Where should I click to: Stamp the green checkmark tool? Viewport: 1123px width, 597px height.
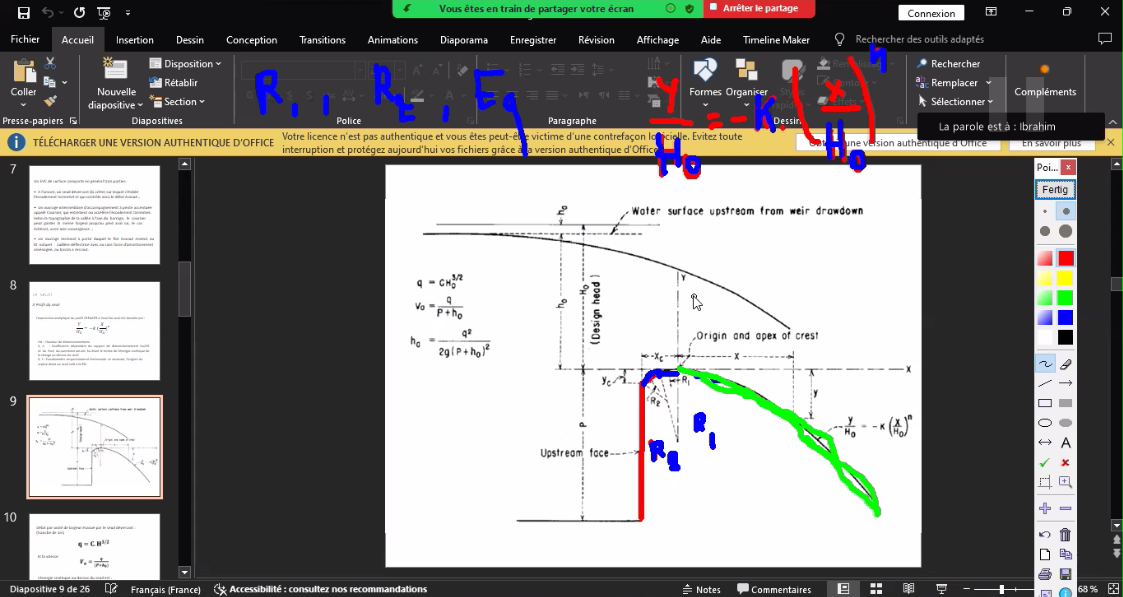(x=1045, y=462)
